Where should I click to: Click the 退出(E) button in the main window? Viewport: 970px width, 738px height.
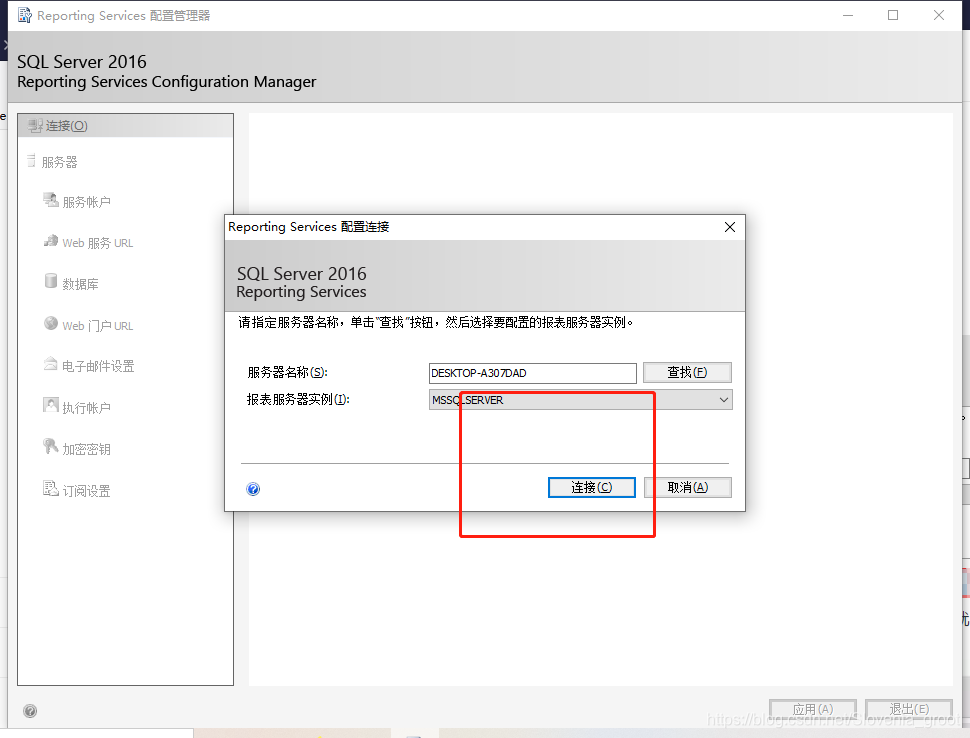pyautogui.click(x=909, y=709)
